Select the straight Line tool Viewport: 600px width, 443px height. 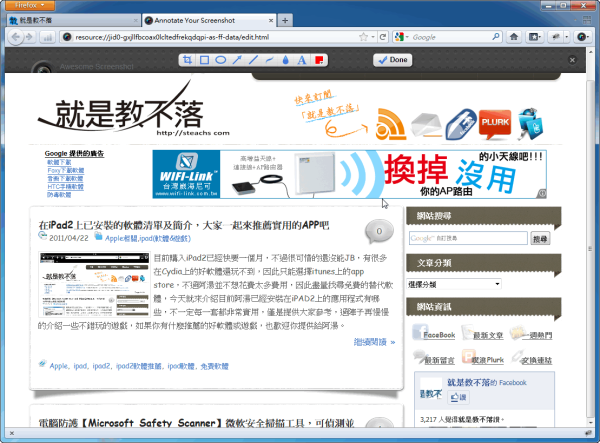click(x=253, y=60)
